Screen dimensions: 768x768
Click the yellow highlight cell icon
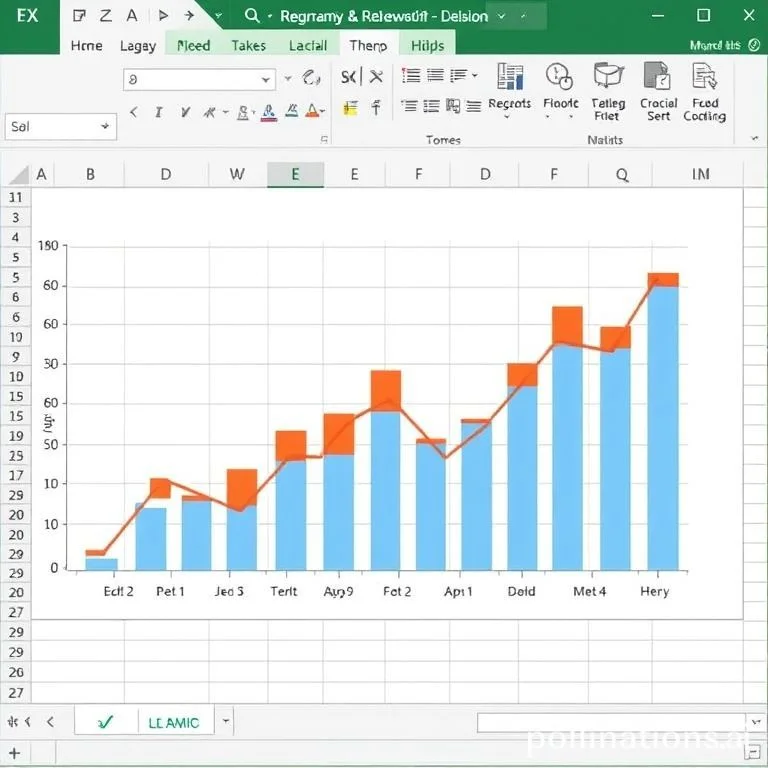tap(350, 107)
